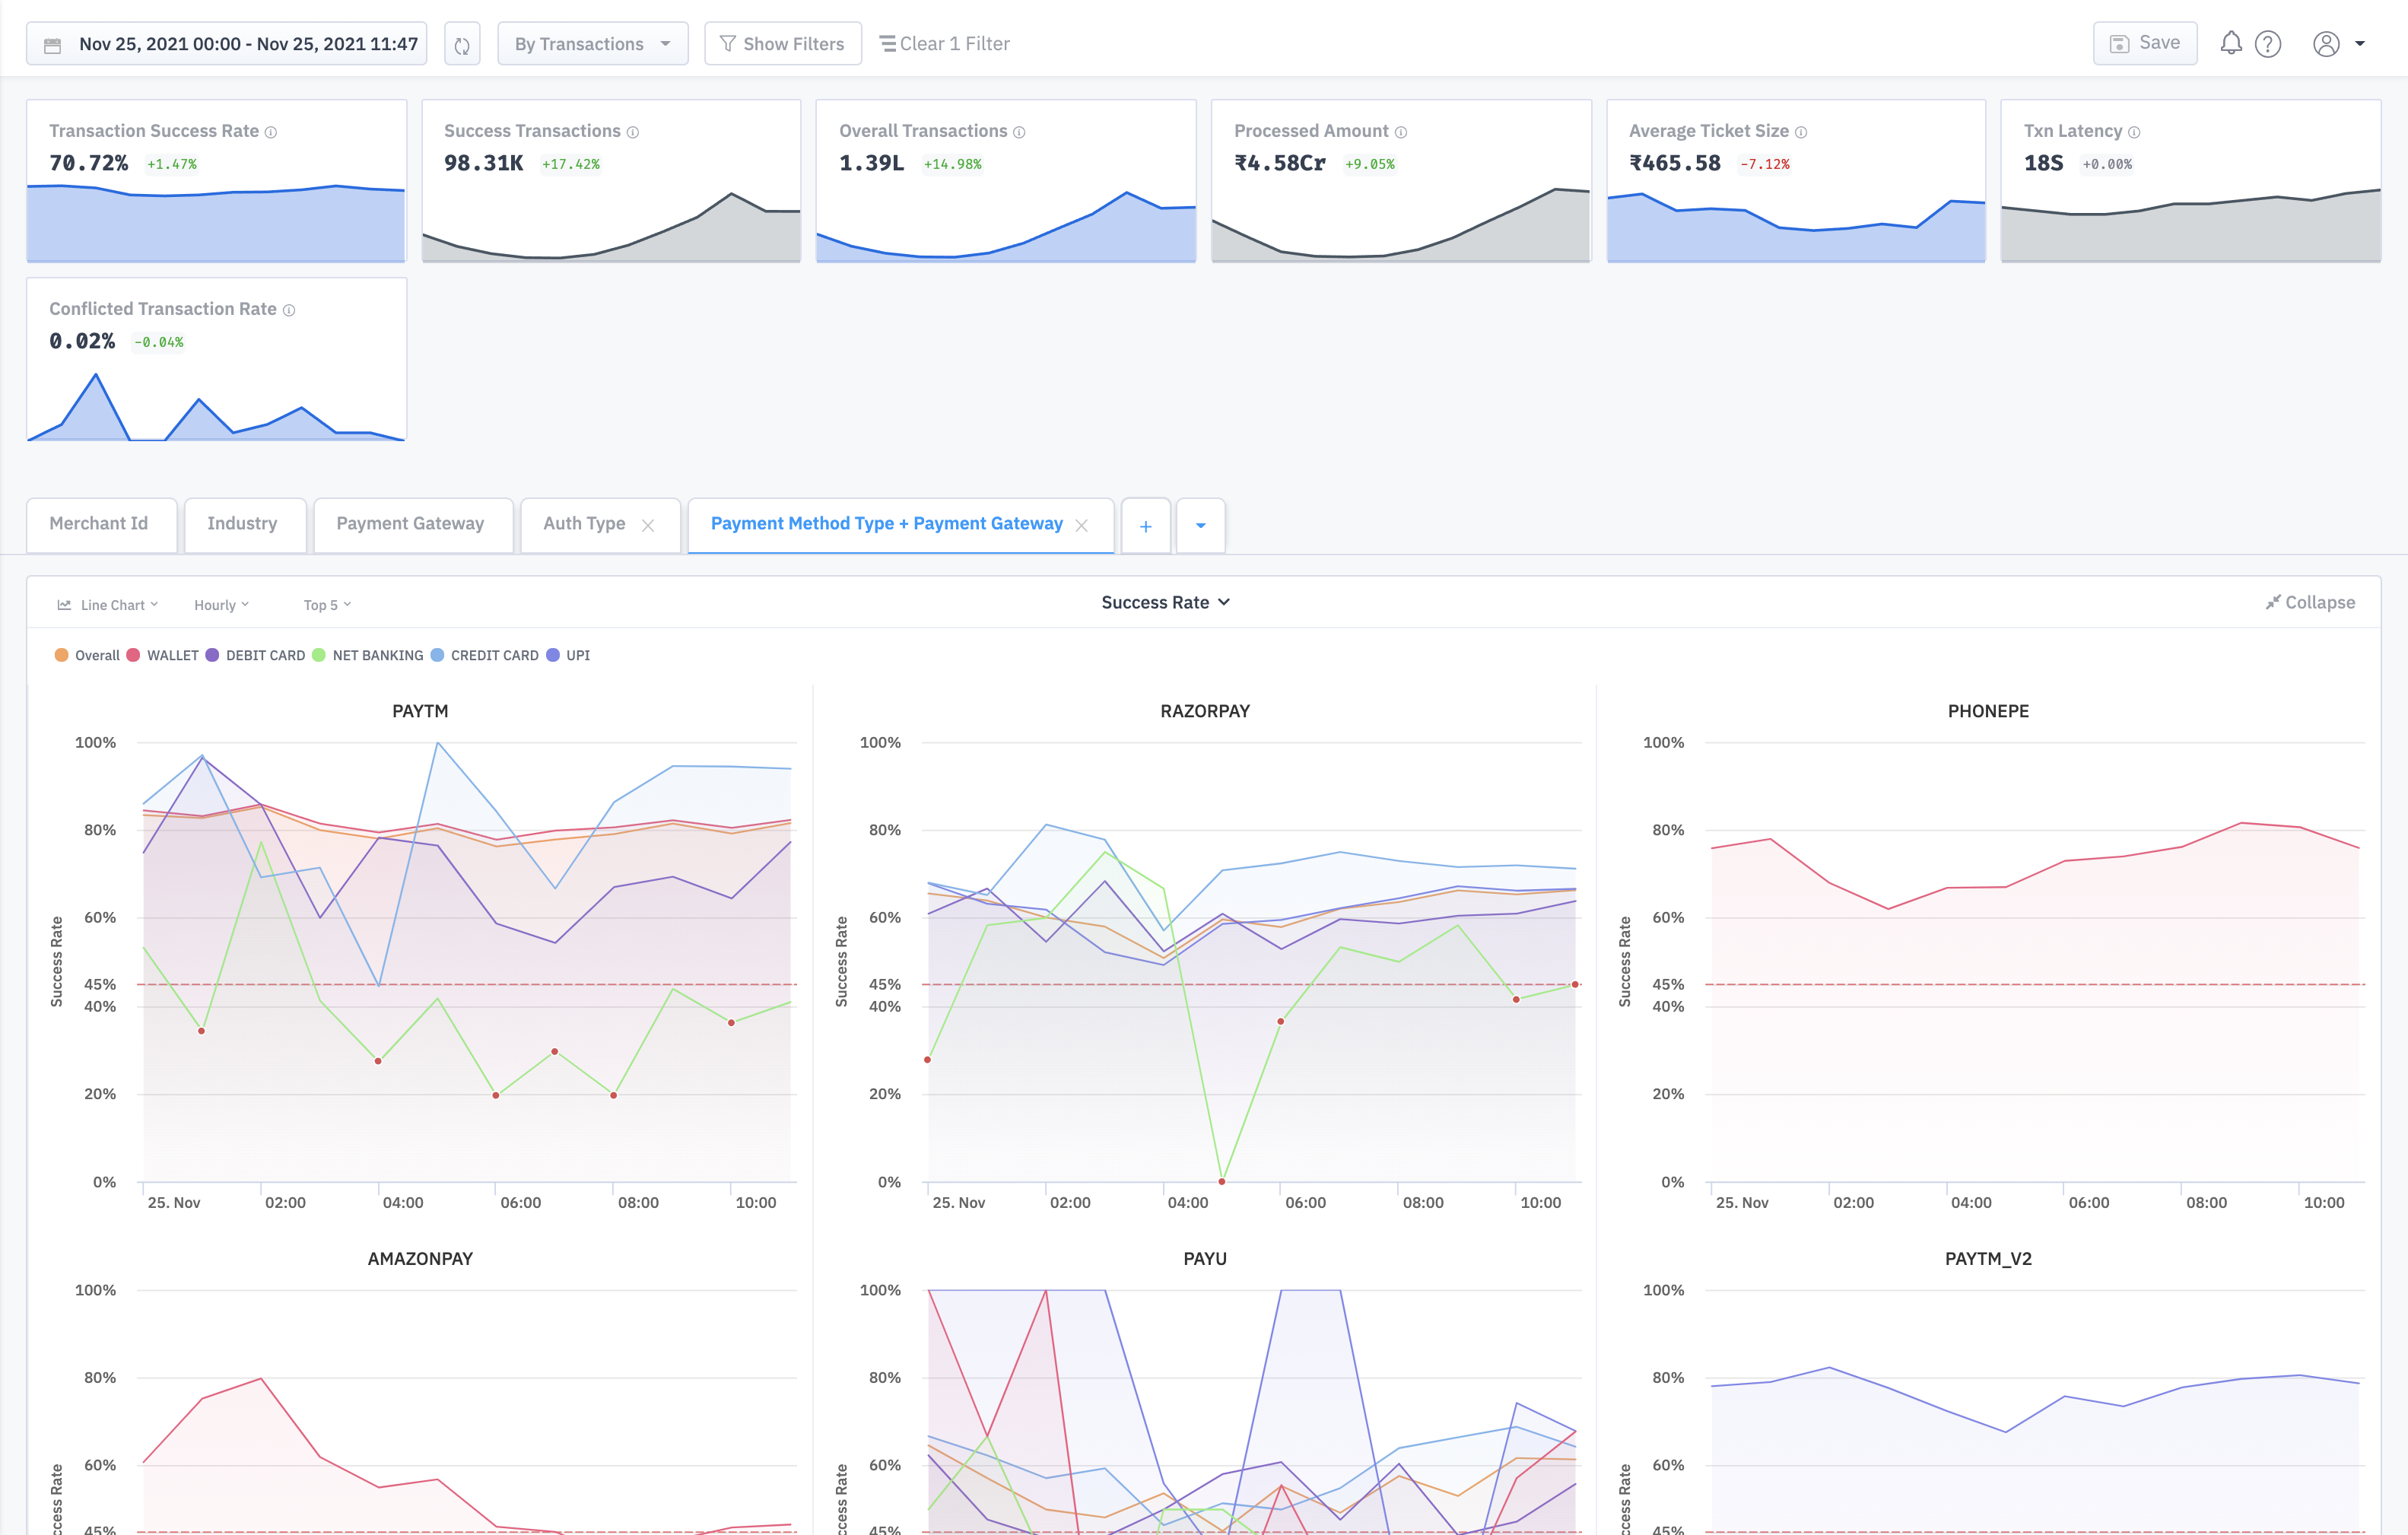Expand the Success Rate metric selector
The height and width of the screenshot is (1535, 2408).
click(1165, 602)
